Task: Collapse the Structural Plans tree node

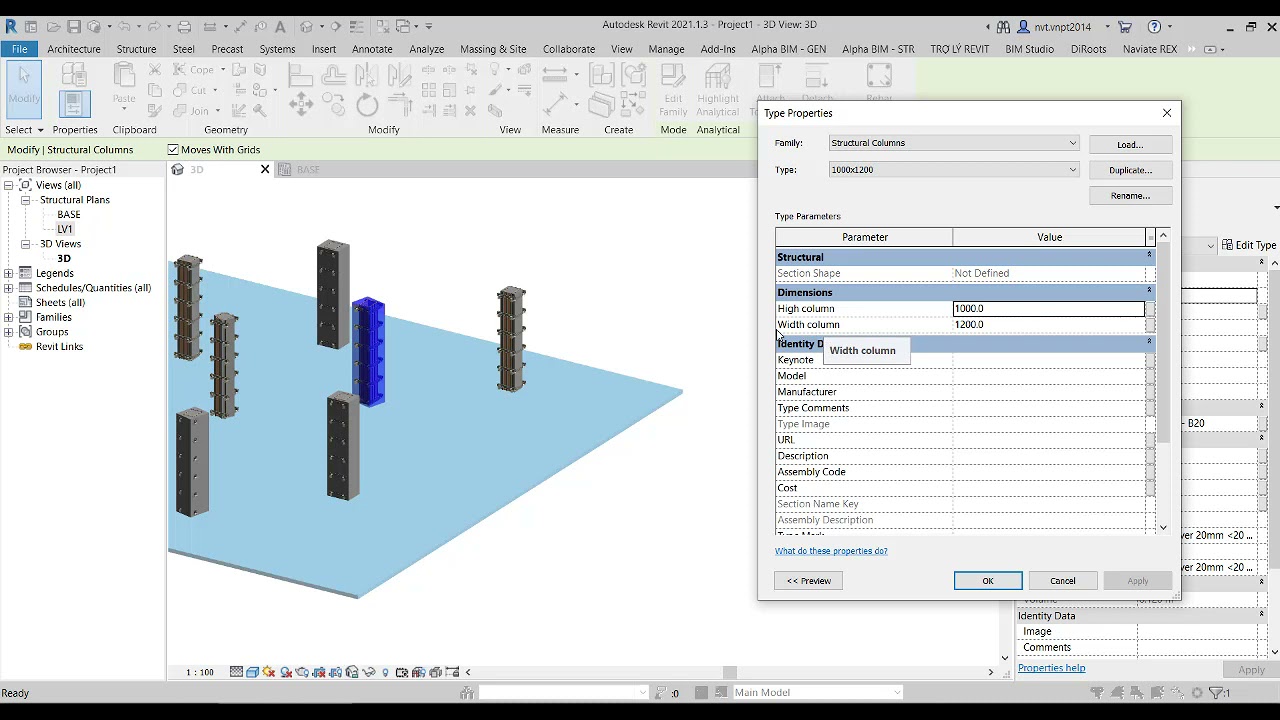Action: 25,200
